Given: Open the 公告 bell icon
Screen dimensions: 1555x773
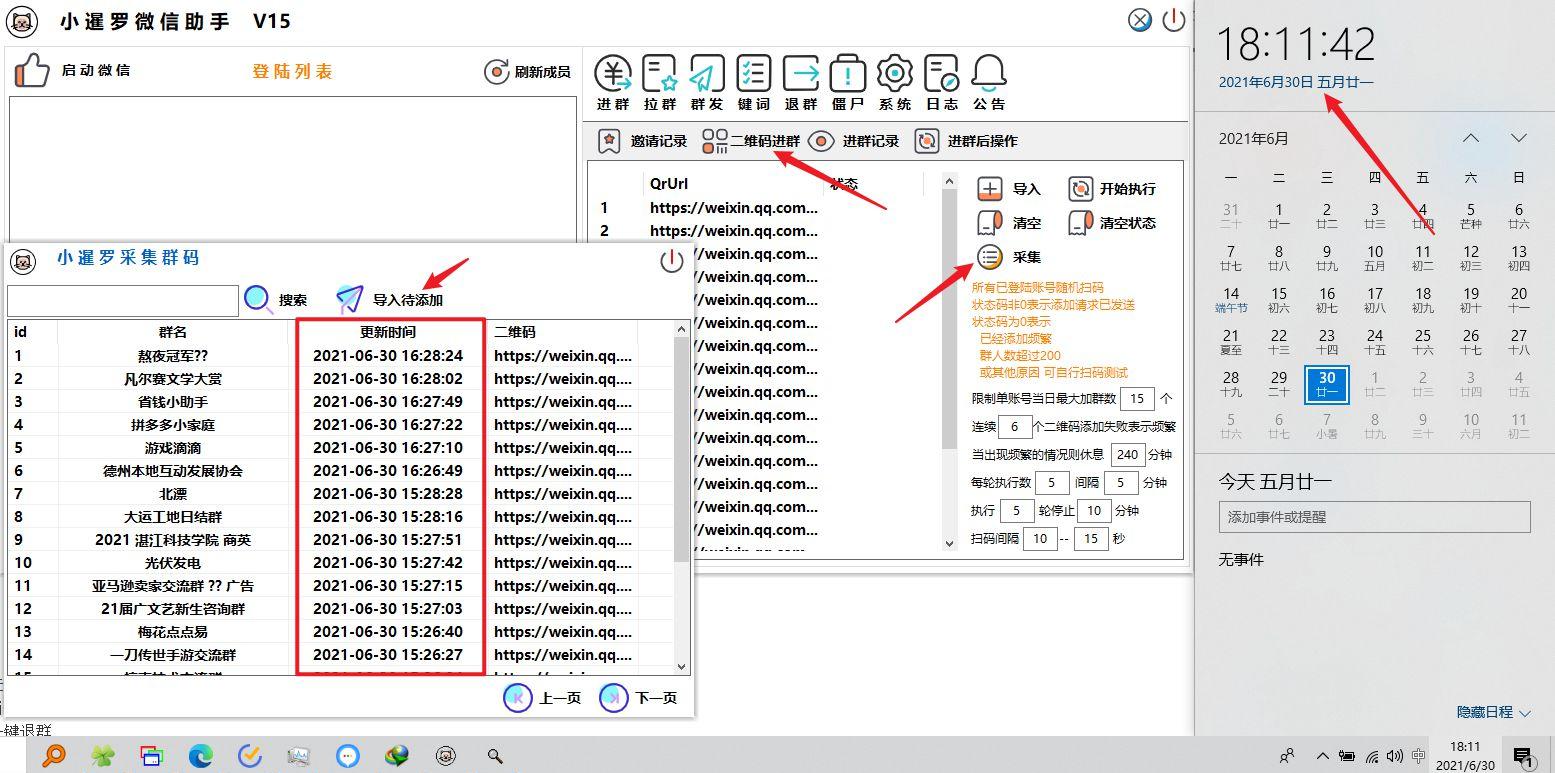Looking at the screenshot, I should click(989, 82).
